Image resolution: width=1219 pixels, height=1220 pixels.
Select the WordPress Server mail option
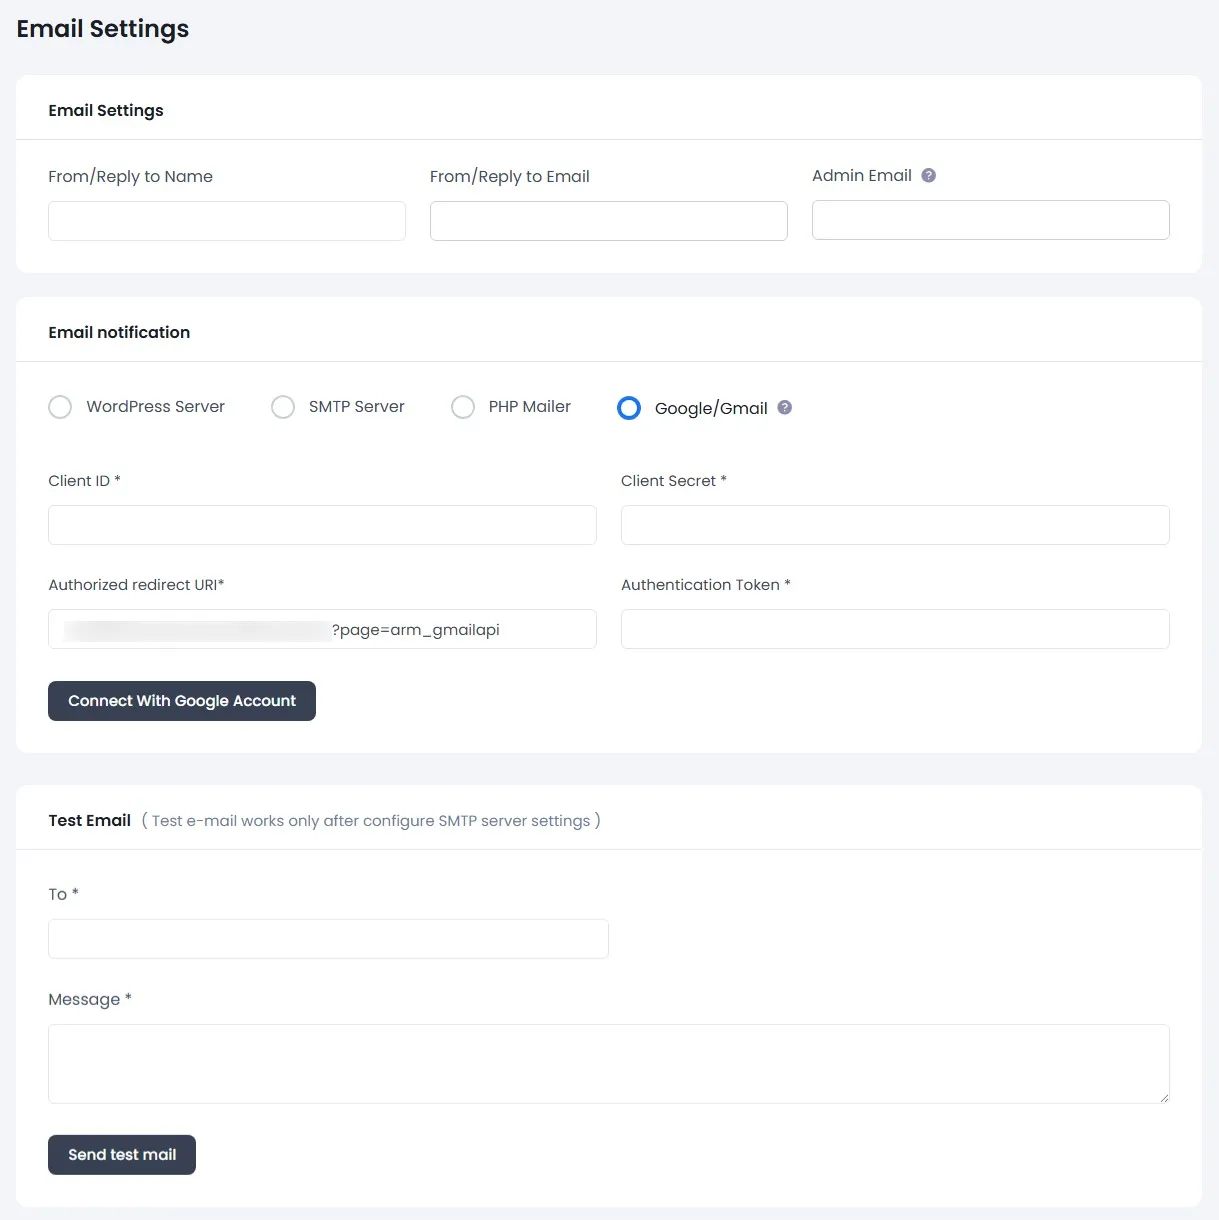60,407
